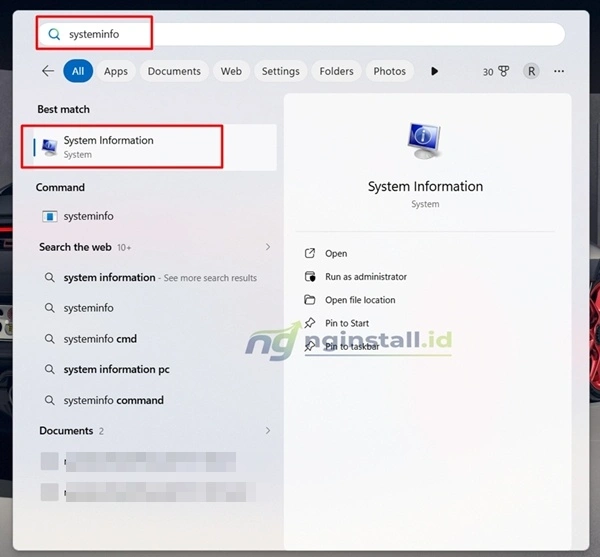Click the System Information app icon in best match

click(x=50, y=148)
